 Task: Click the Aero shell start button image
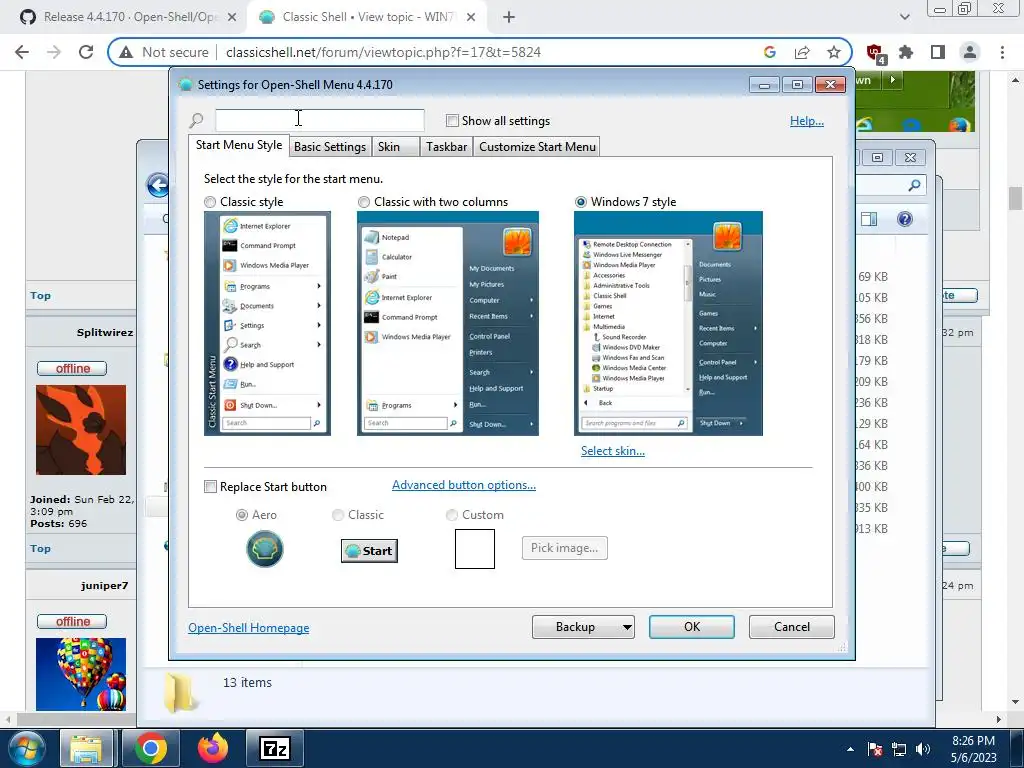264,549
